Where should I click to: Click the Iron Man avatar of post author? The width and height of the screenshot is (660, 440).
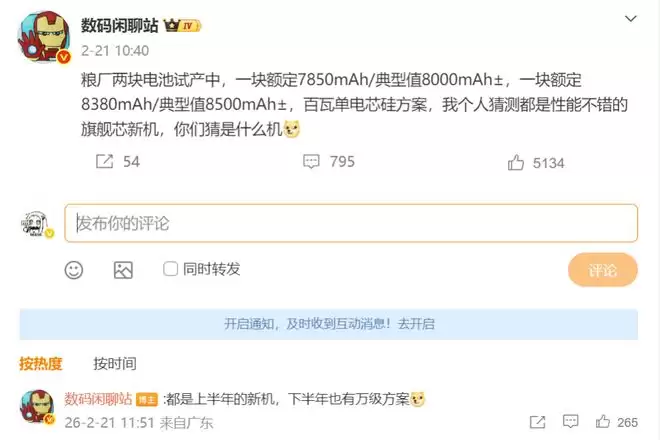pyautogui.click(x=44, y=37)
